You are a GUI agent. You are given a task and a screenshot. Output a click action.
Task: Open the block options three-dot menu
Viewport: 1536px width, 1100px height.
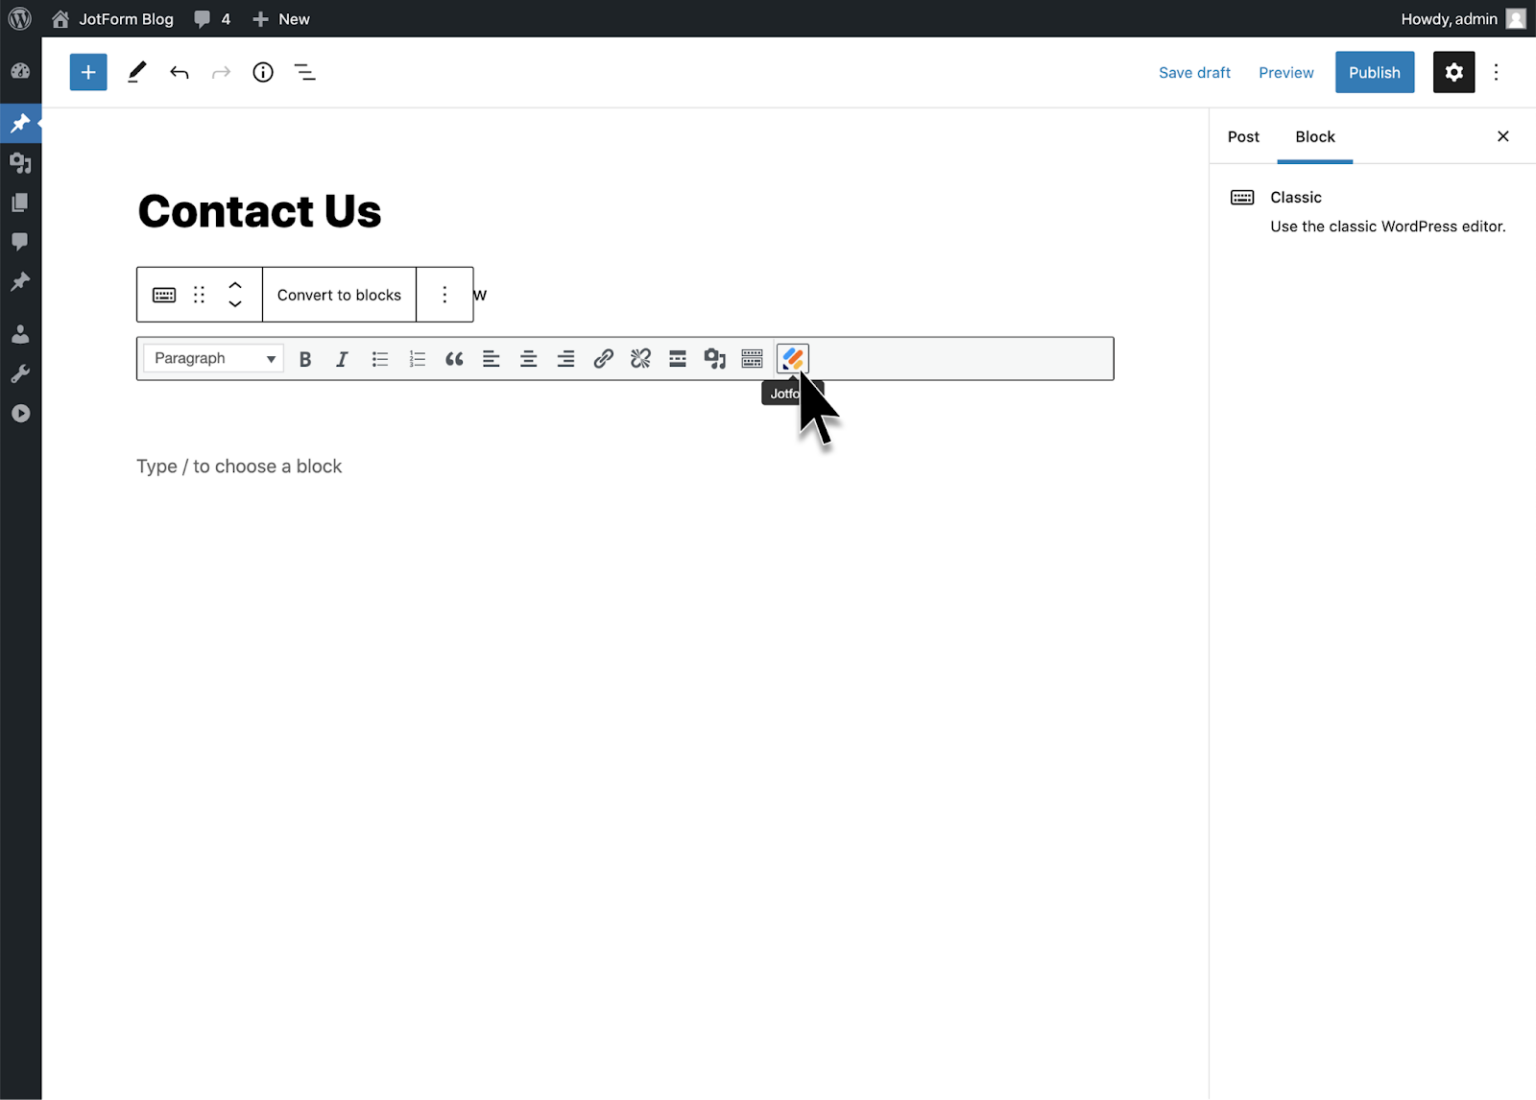(x=444, y=294)
